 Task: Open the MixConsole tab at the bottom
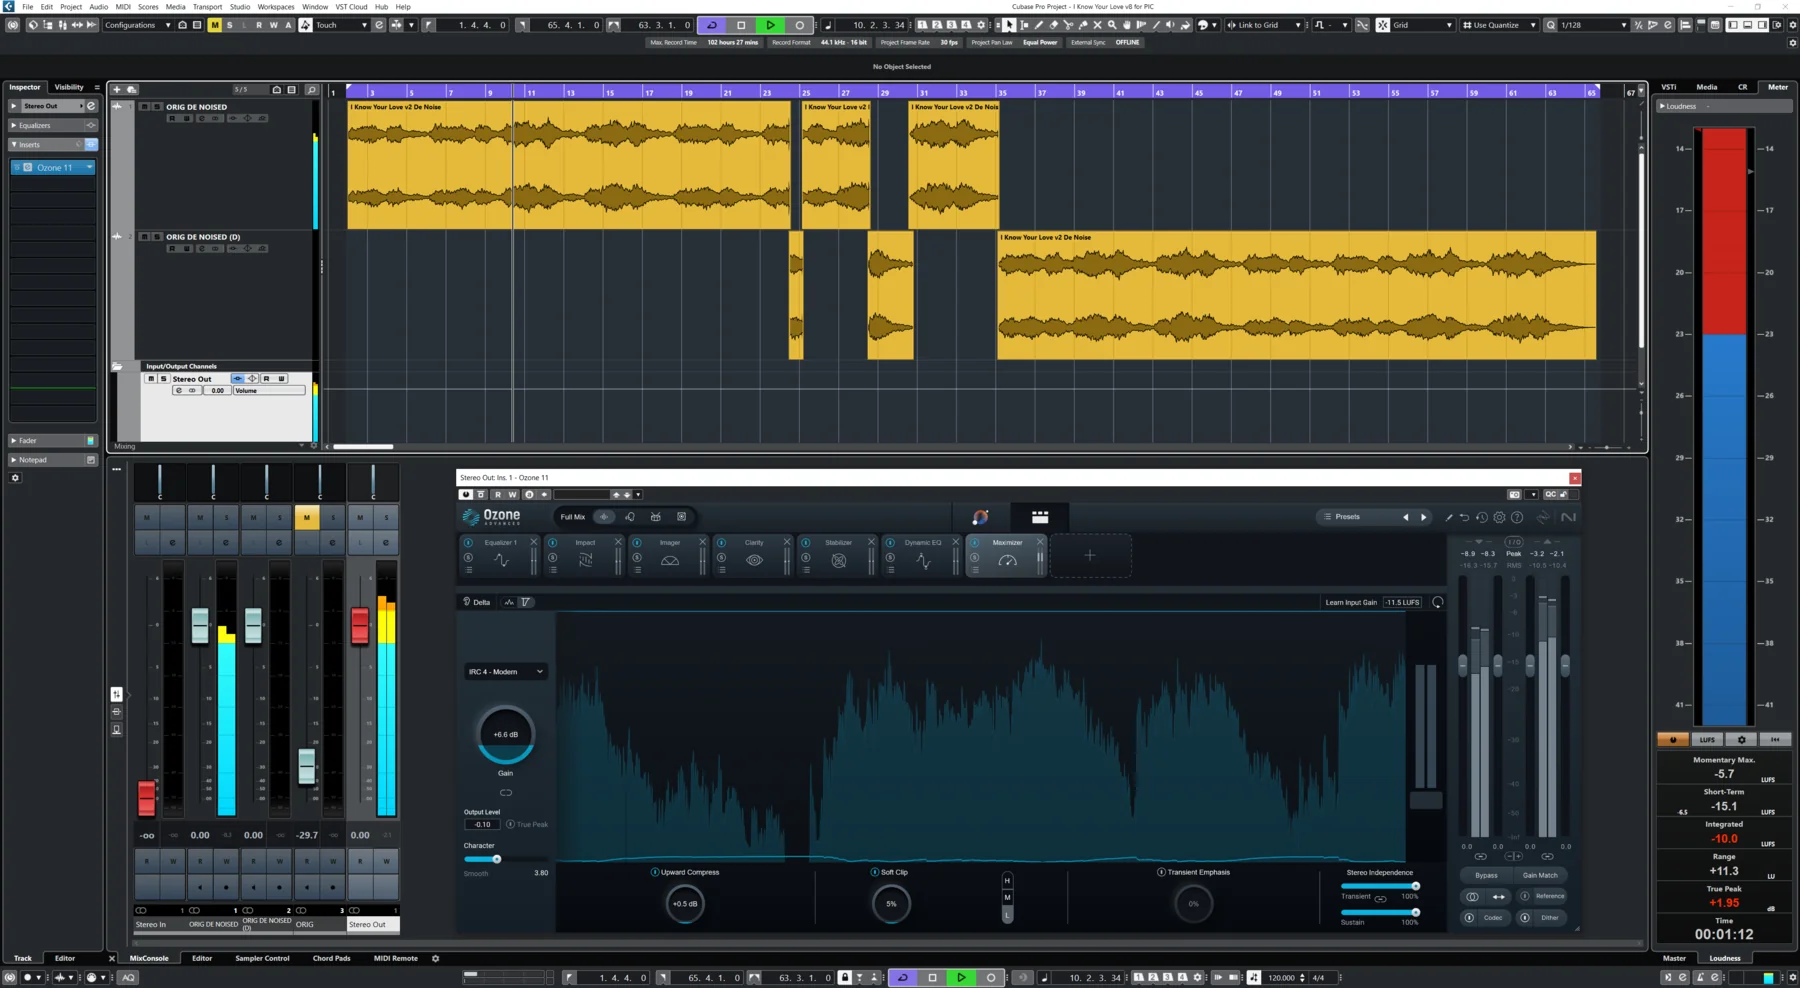(150, 958)
